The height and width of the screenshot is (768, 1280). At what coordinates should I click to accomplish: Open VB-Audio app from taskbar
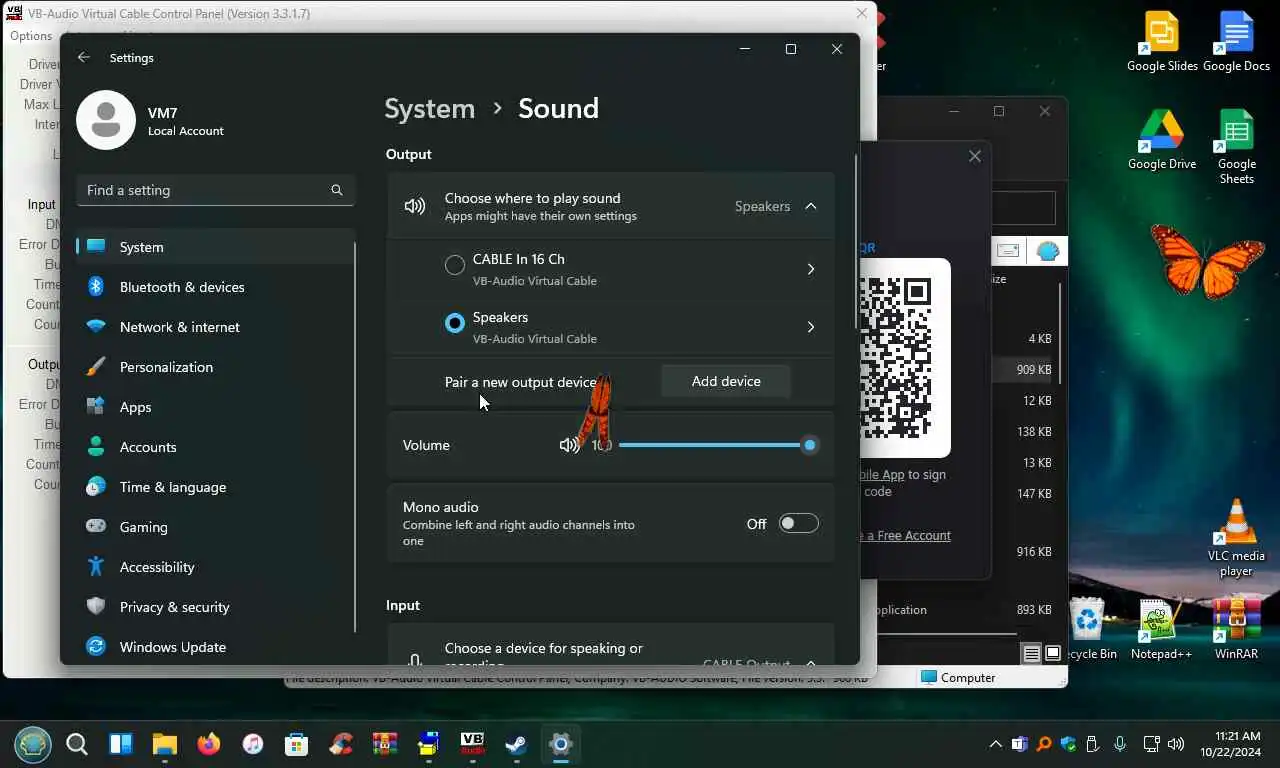pos(472,744)
